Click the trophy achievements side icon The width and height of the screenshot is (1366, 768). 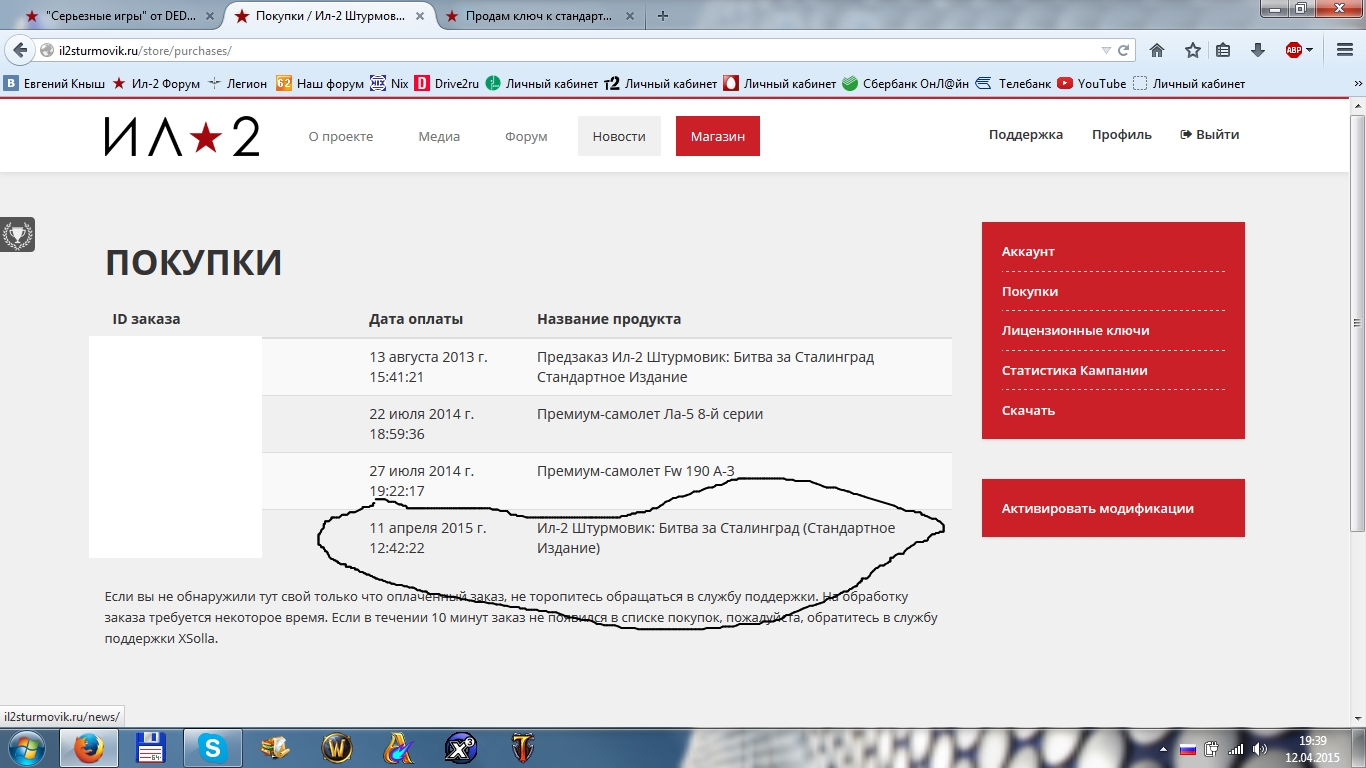click(17, 235)
